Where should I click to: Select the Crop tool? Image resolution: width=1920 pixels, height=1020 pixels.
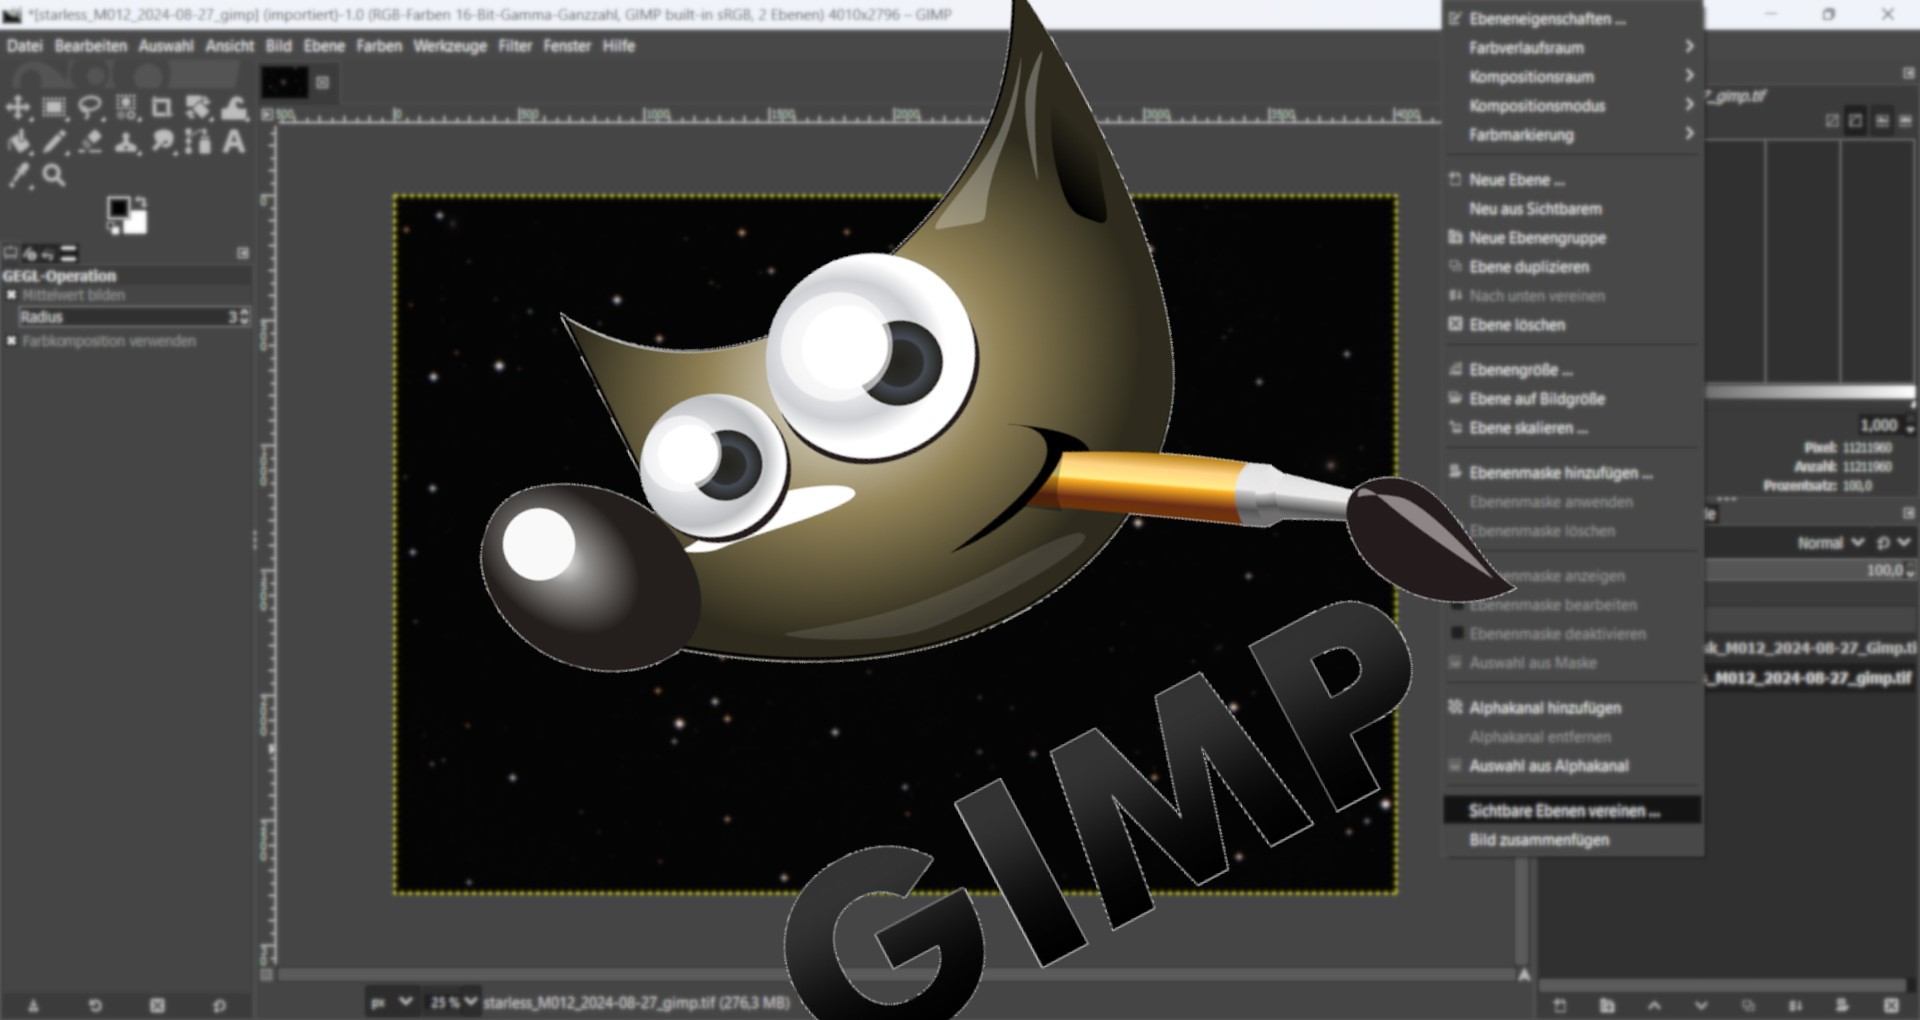click(x=161, y=108)
